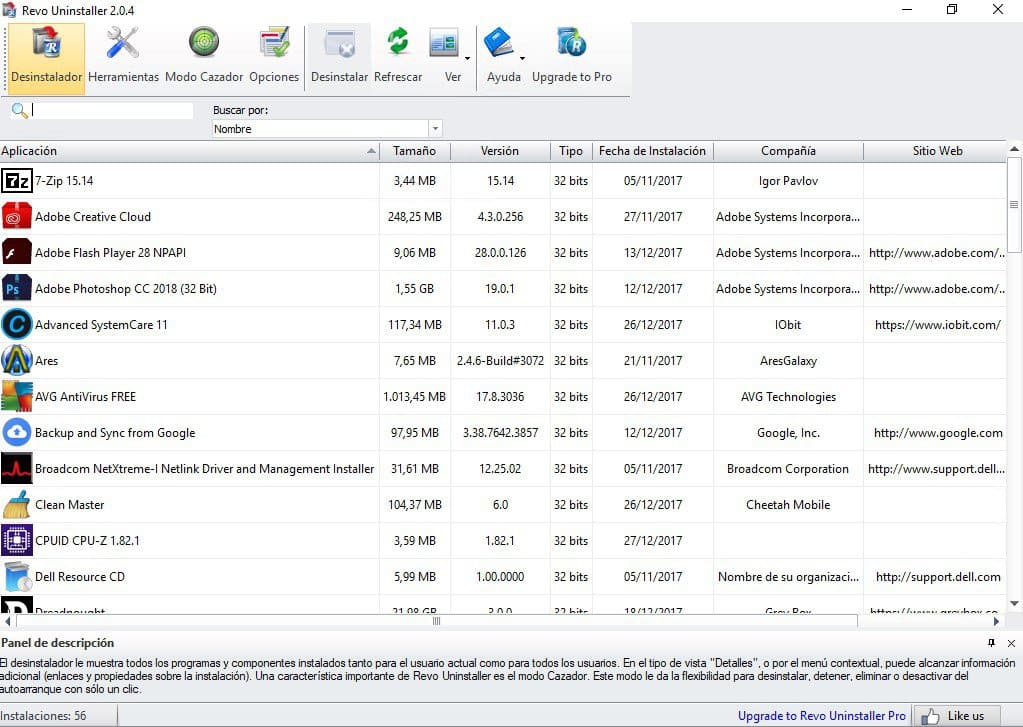
Task: Select Adobe Flash Player 28 NPAPI icon
Action: [16, 253]
